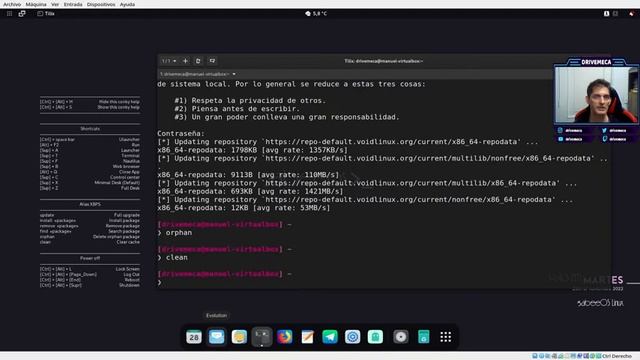This screenshot has height=360, width=640.
Task: Click '#2) Piensa antes de escribir.' line
Action: point(237,109)
